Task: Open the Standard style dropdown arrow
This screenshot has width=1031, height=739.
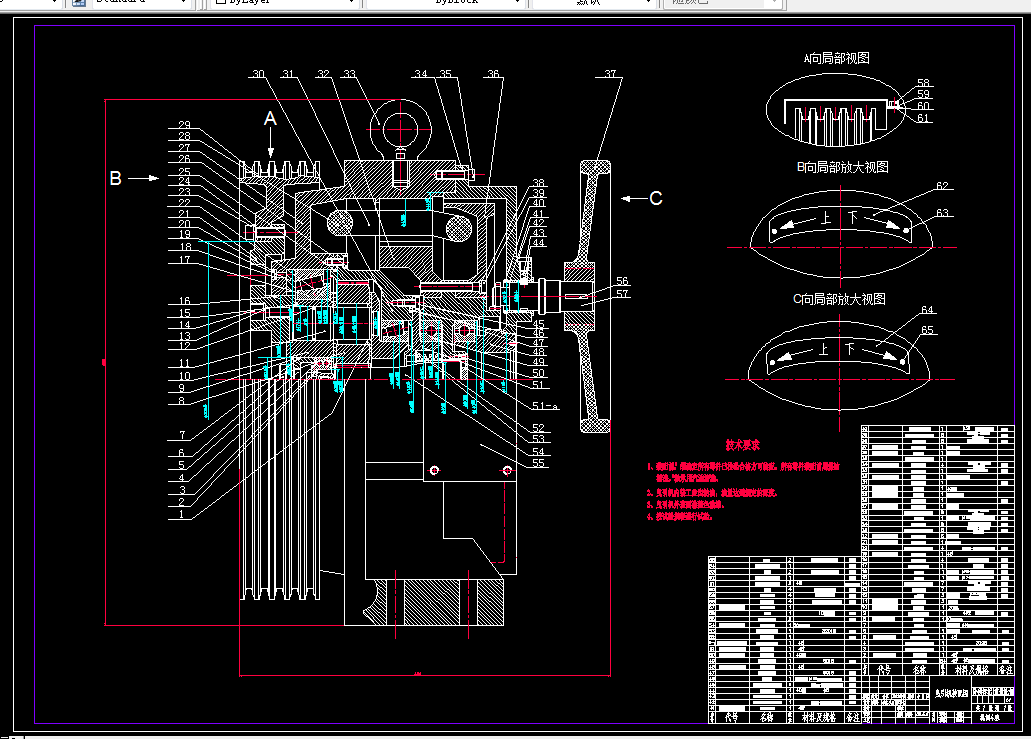Action: click(x=183, y=3)
